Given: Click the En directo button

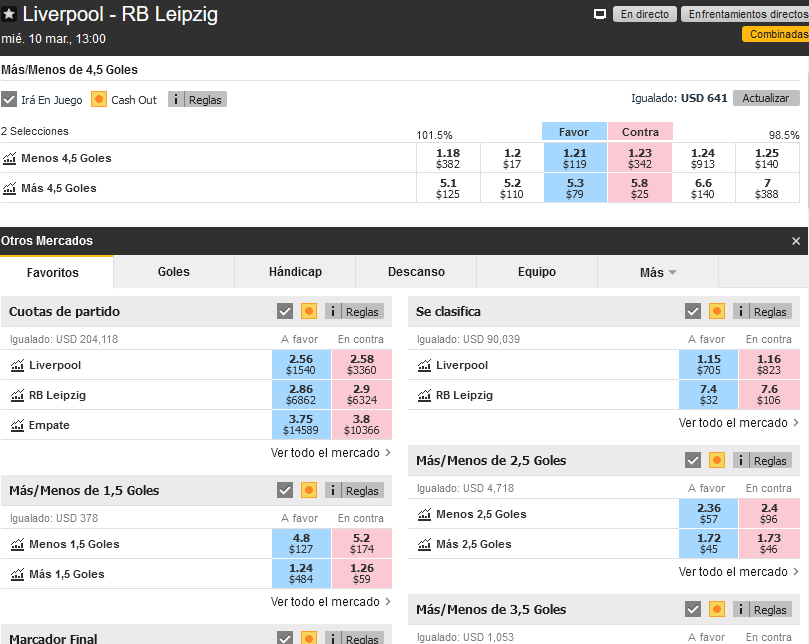Looking at the screenshot, I should tap(645, 14).
